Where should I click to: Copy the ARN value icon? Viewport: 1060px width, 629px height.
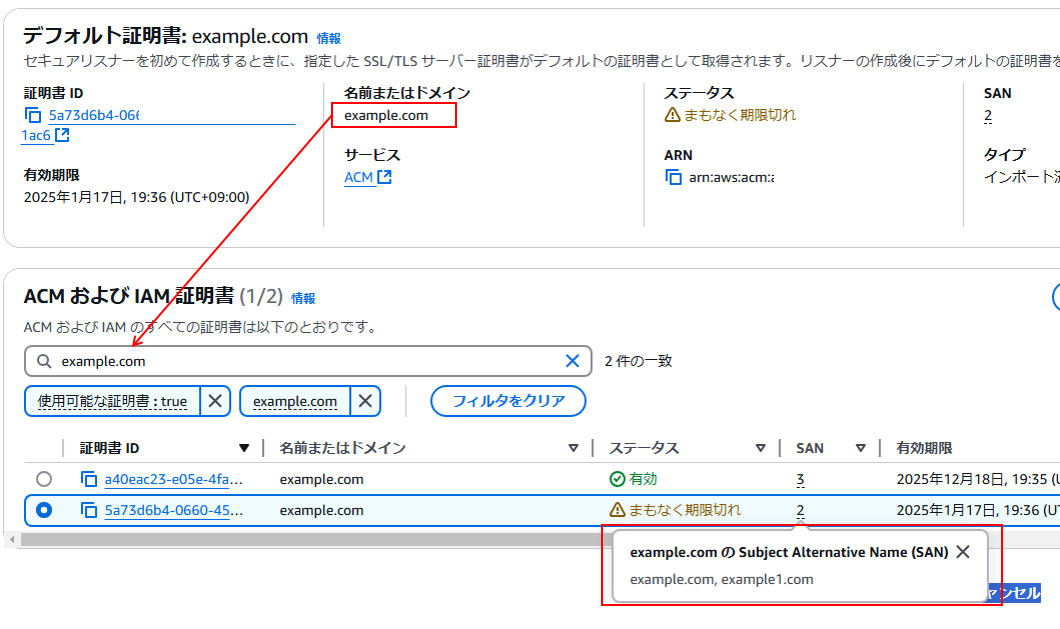tap(673, 177)
